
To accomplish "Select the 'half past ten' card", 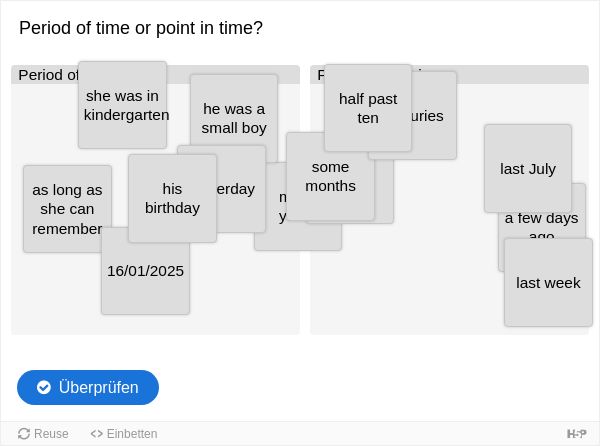I will coord(368,108).
